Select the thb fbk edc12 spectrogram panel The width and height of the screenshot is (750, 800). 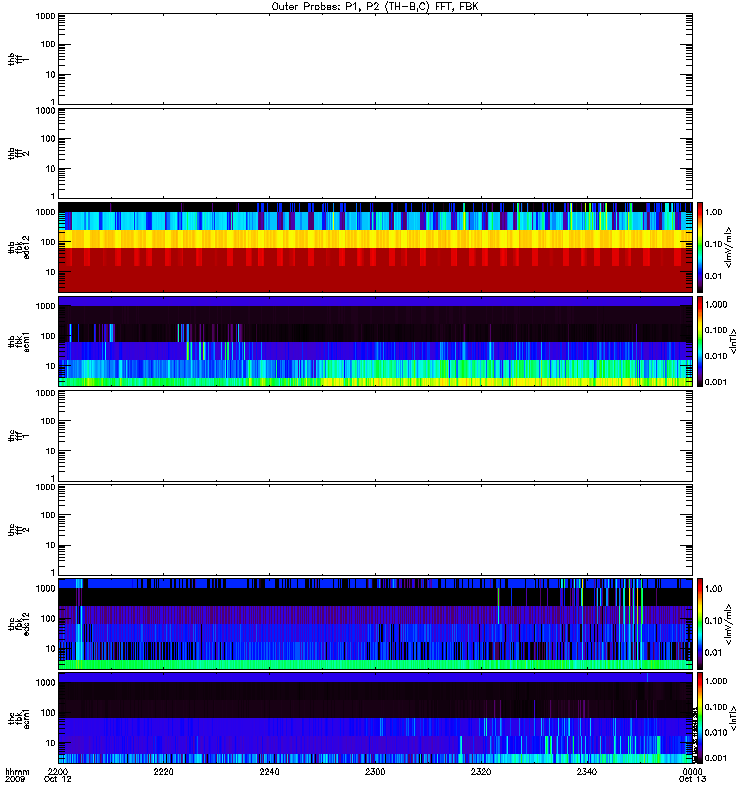(x=375, y=247)
